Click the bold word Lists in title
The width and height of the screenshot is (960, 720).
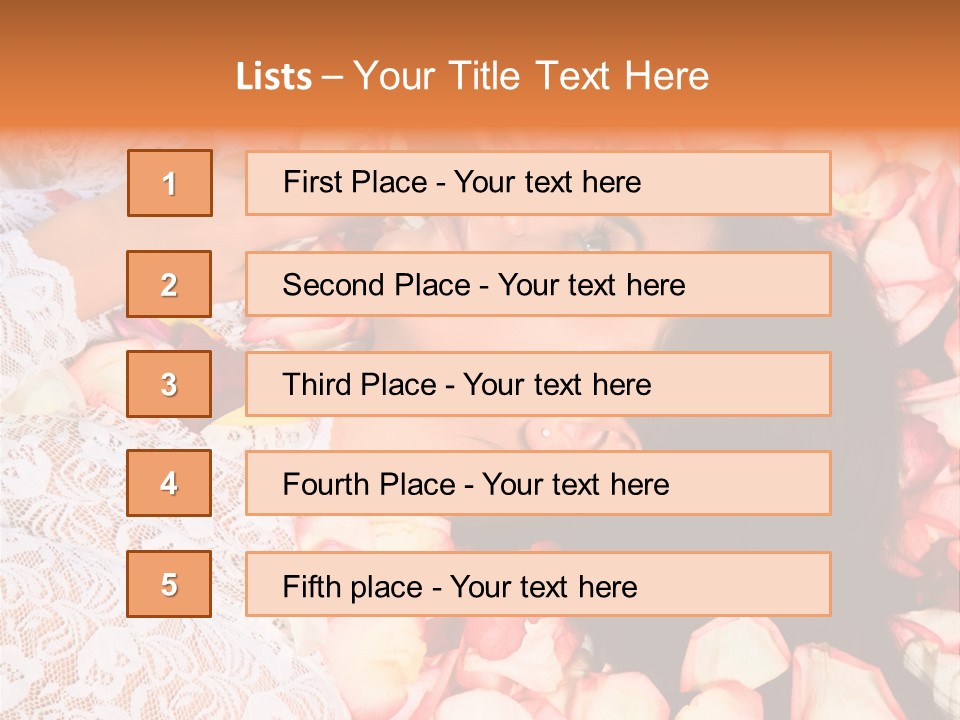click(274, 76)
